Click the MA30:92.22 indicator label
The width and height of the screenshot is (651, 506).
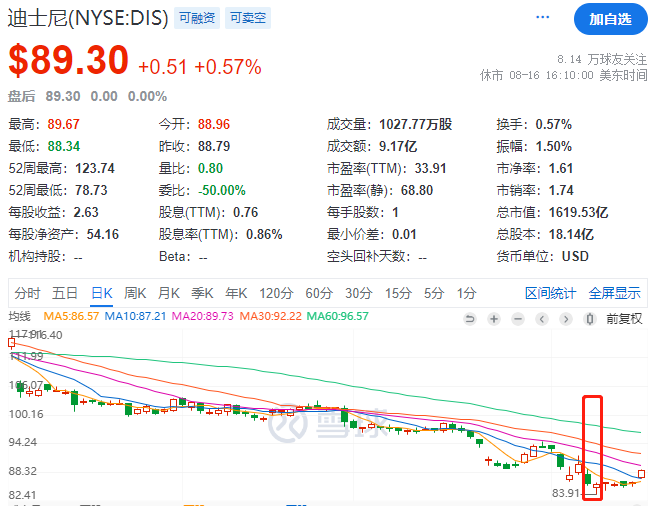[270, 316]
